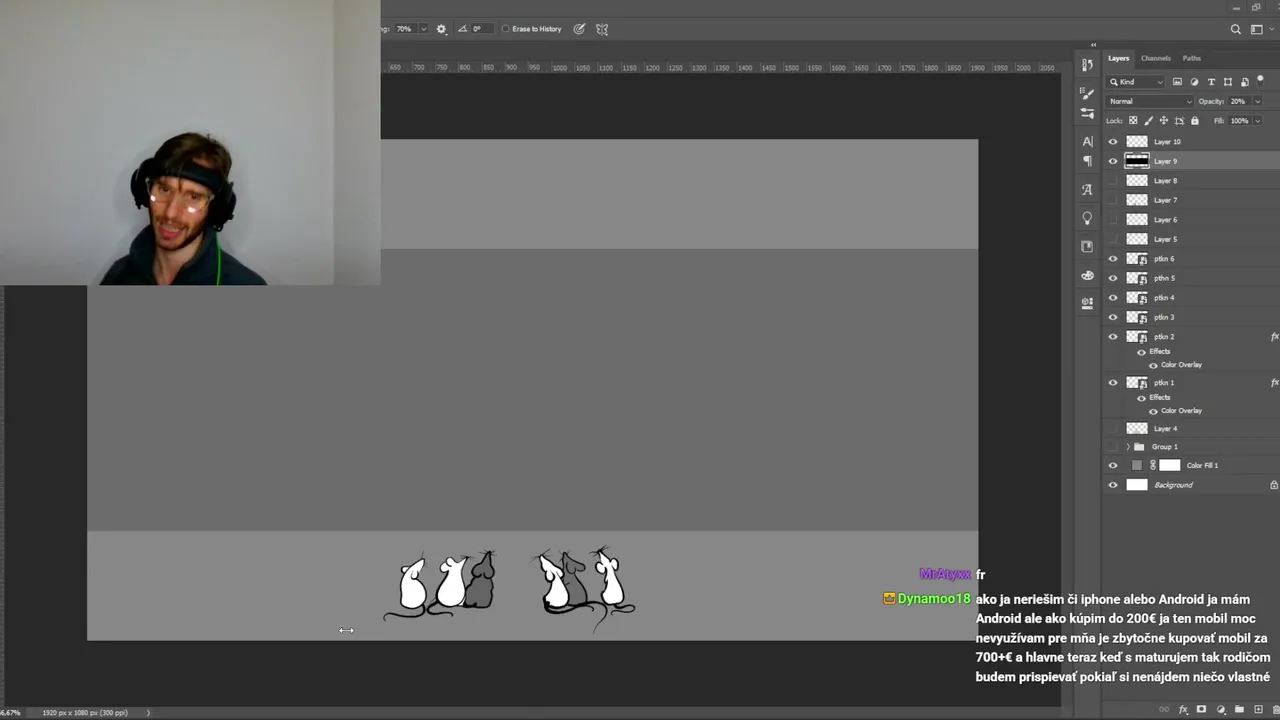Hide ptkn 3 layer eye icon
1280x720 pixels.
(1113, 317)
